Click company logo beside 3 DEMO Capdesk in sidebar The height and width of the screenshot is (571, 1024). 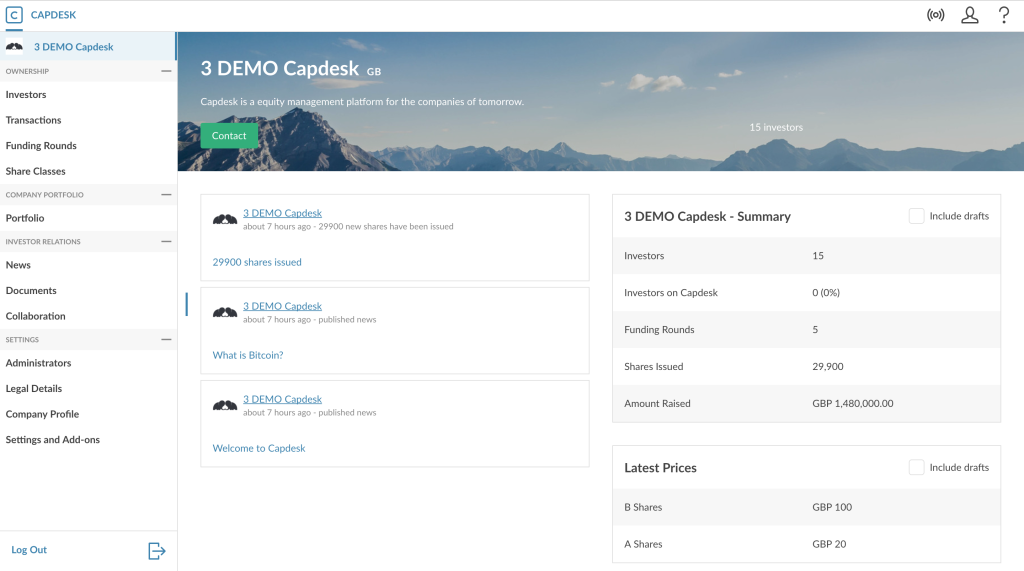[x=14, y=46]
